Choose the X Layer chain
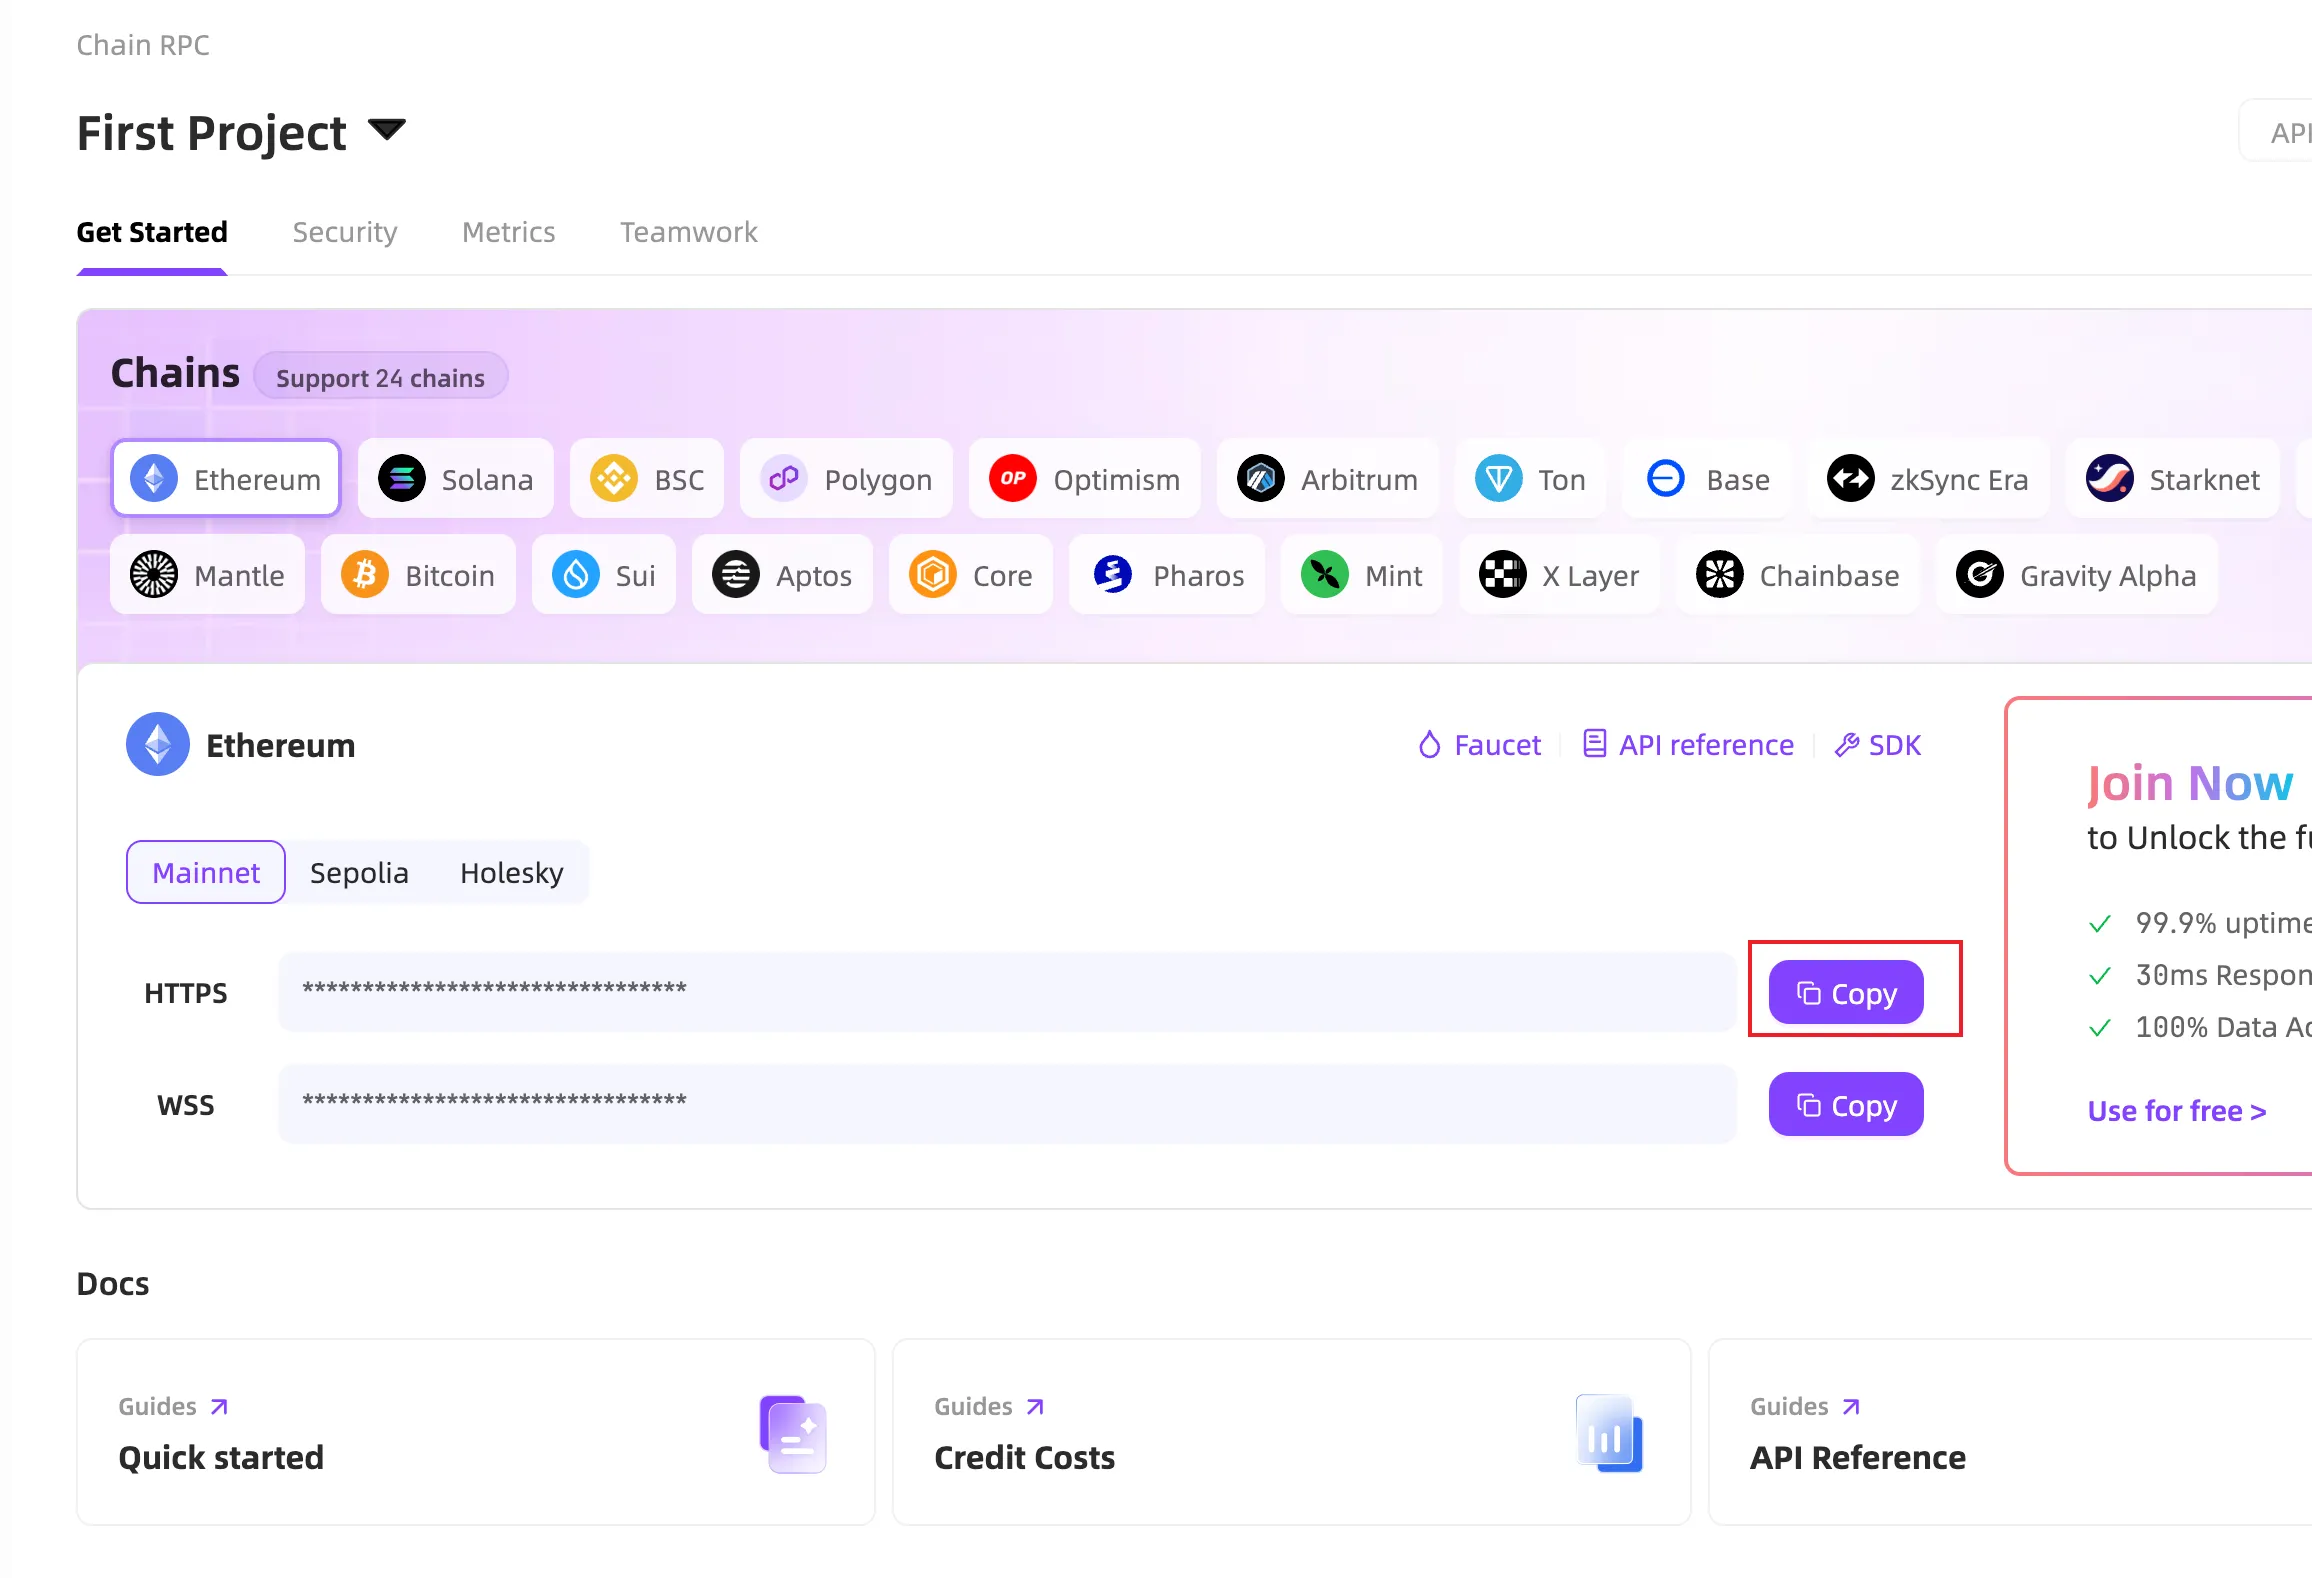Image resolution: width=2312 pixels, height=1578 pixels. 1559,575
